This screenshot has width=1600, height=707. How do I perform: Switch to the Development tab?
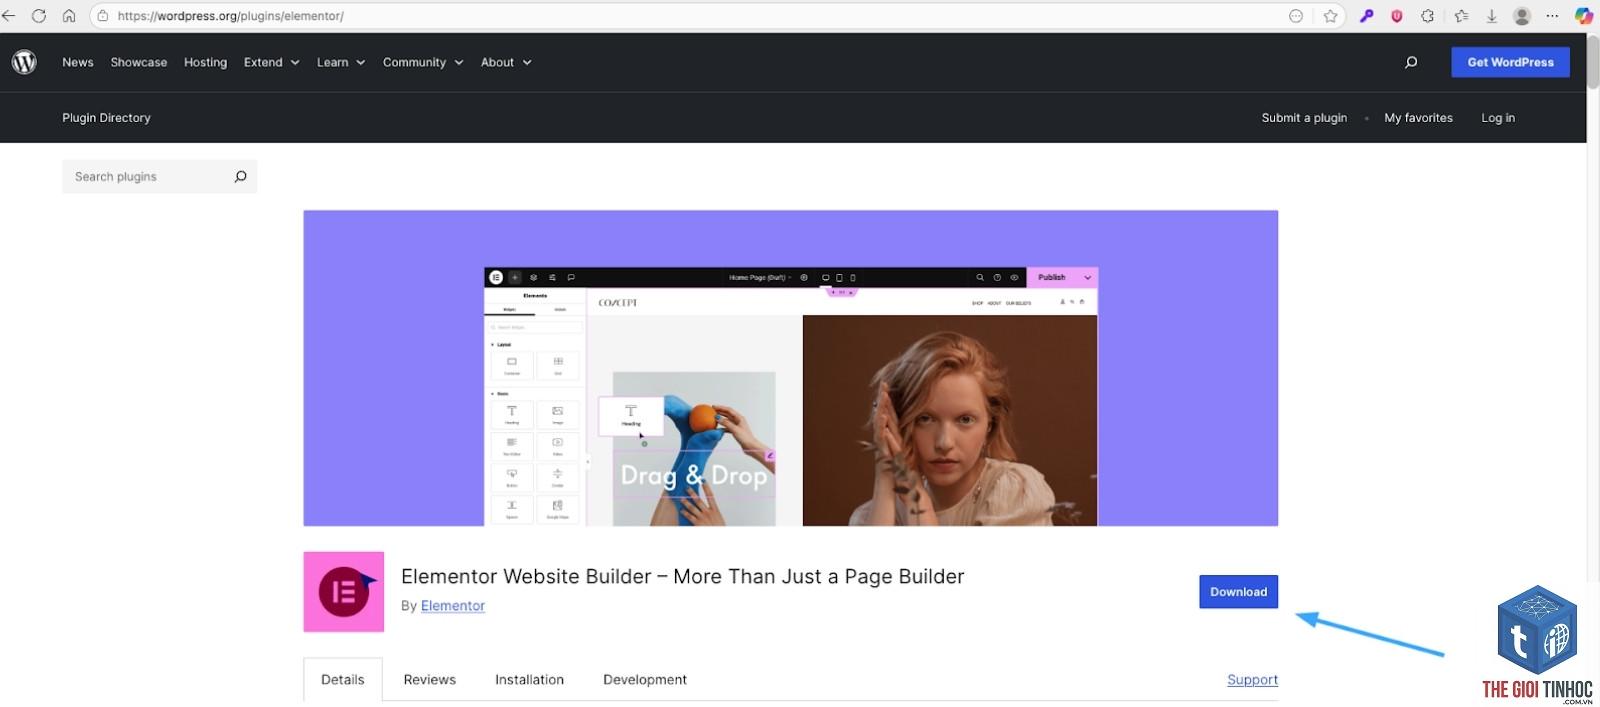point(645,679)
